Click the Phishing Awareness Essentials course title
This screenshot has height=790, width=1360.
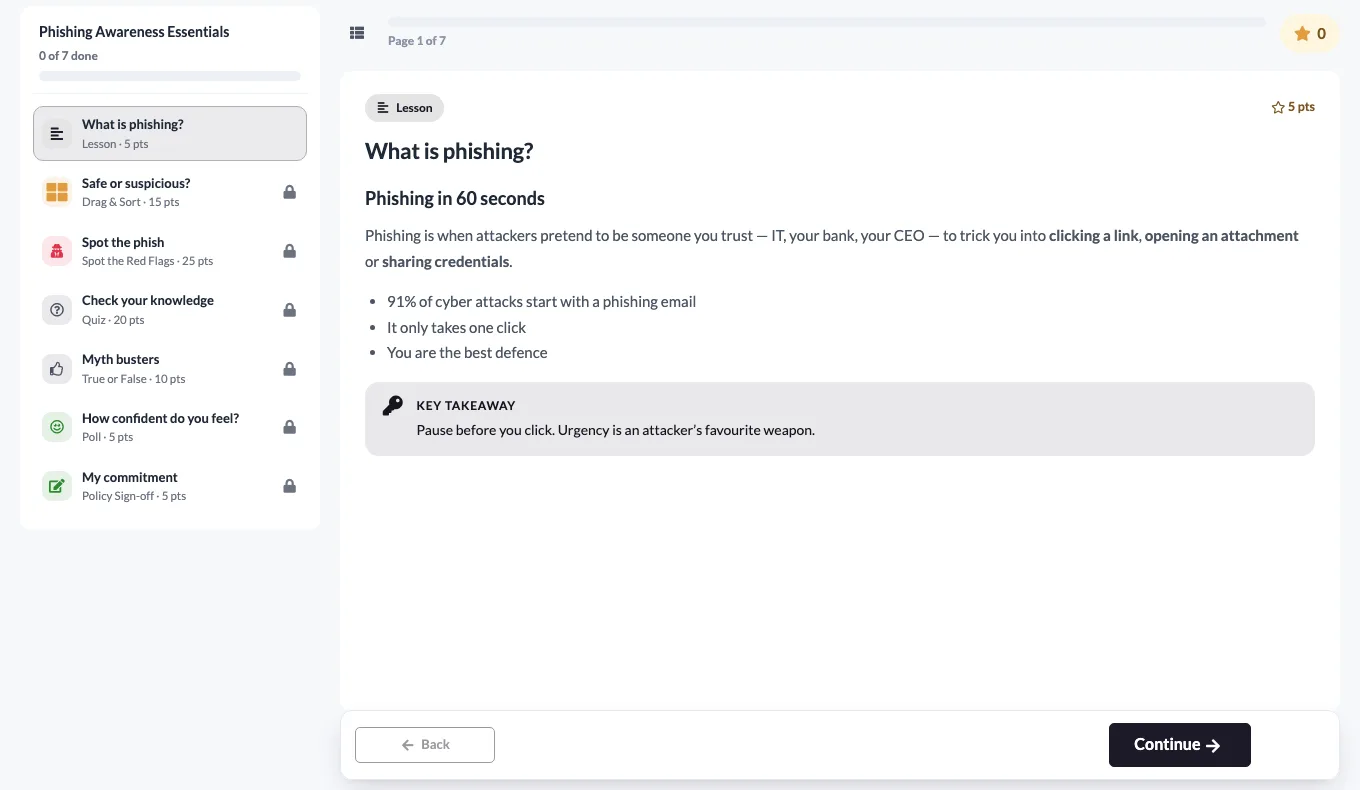(134, 32)
